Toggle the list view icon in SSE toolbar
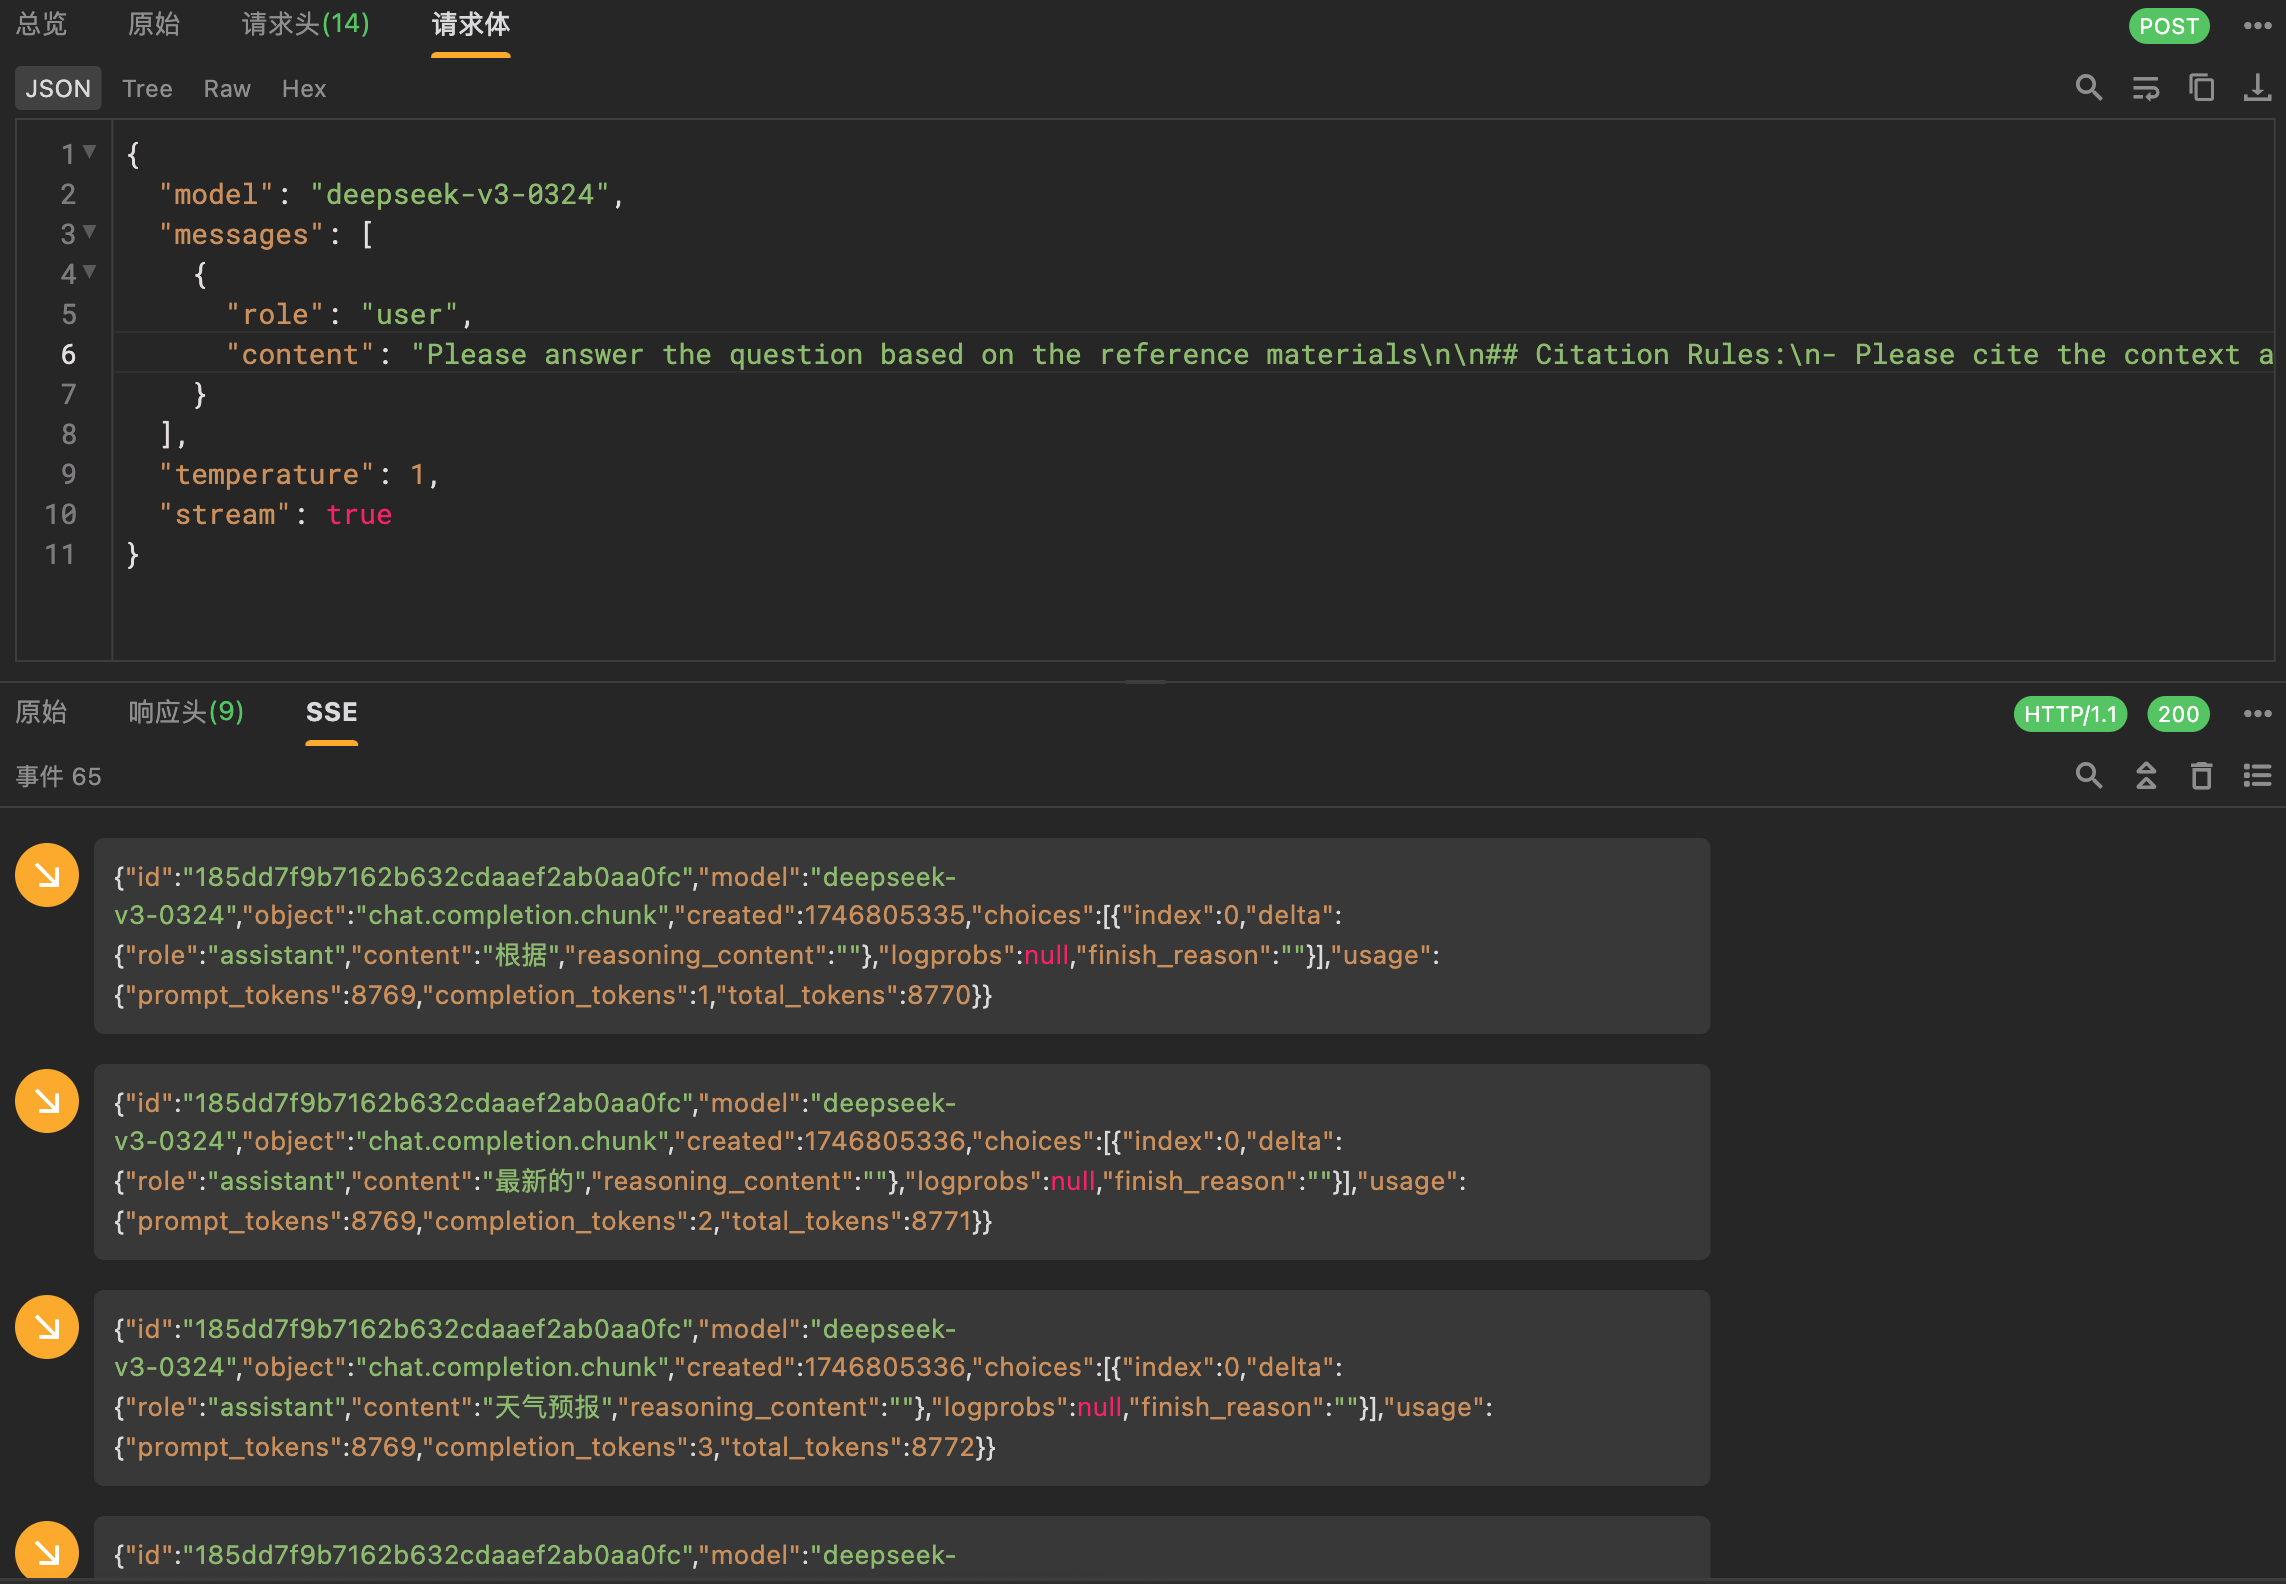 [x=2257, y=776]
